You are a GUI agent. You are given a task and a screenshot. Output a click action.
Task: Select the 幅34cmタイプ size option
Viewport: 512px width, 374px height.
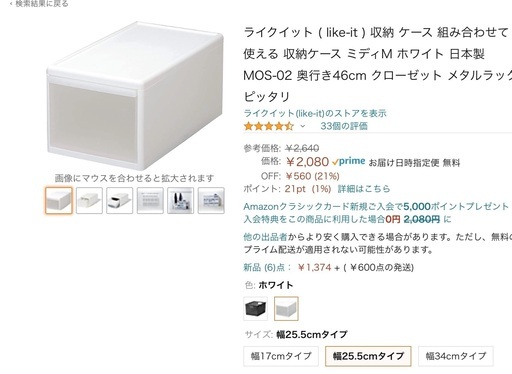click(456, 356)
